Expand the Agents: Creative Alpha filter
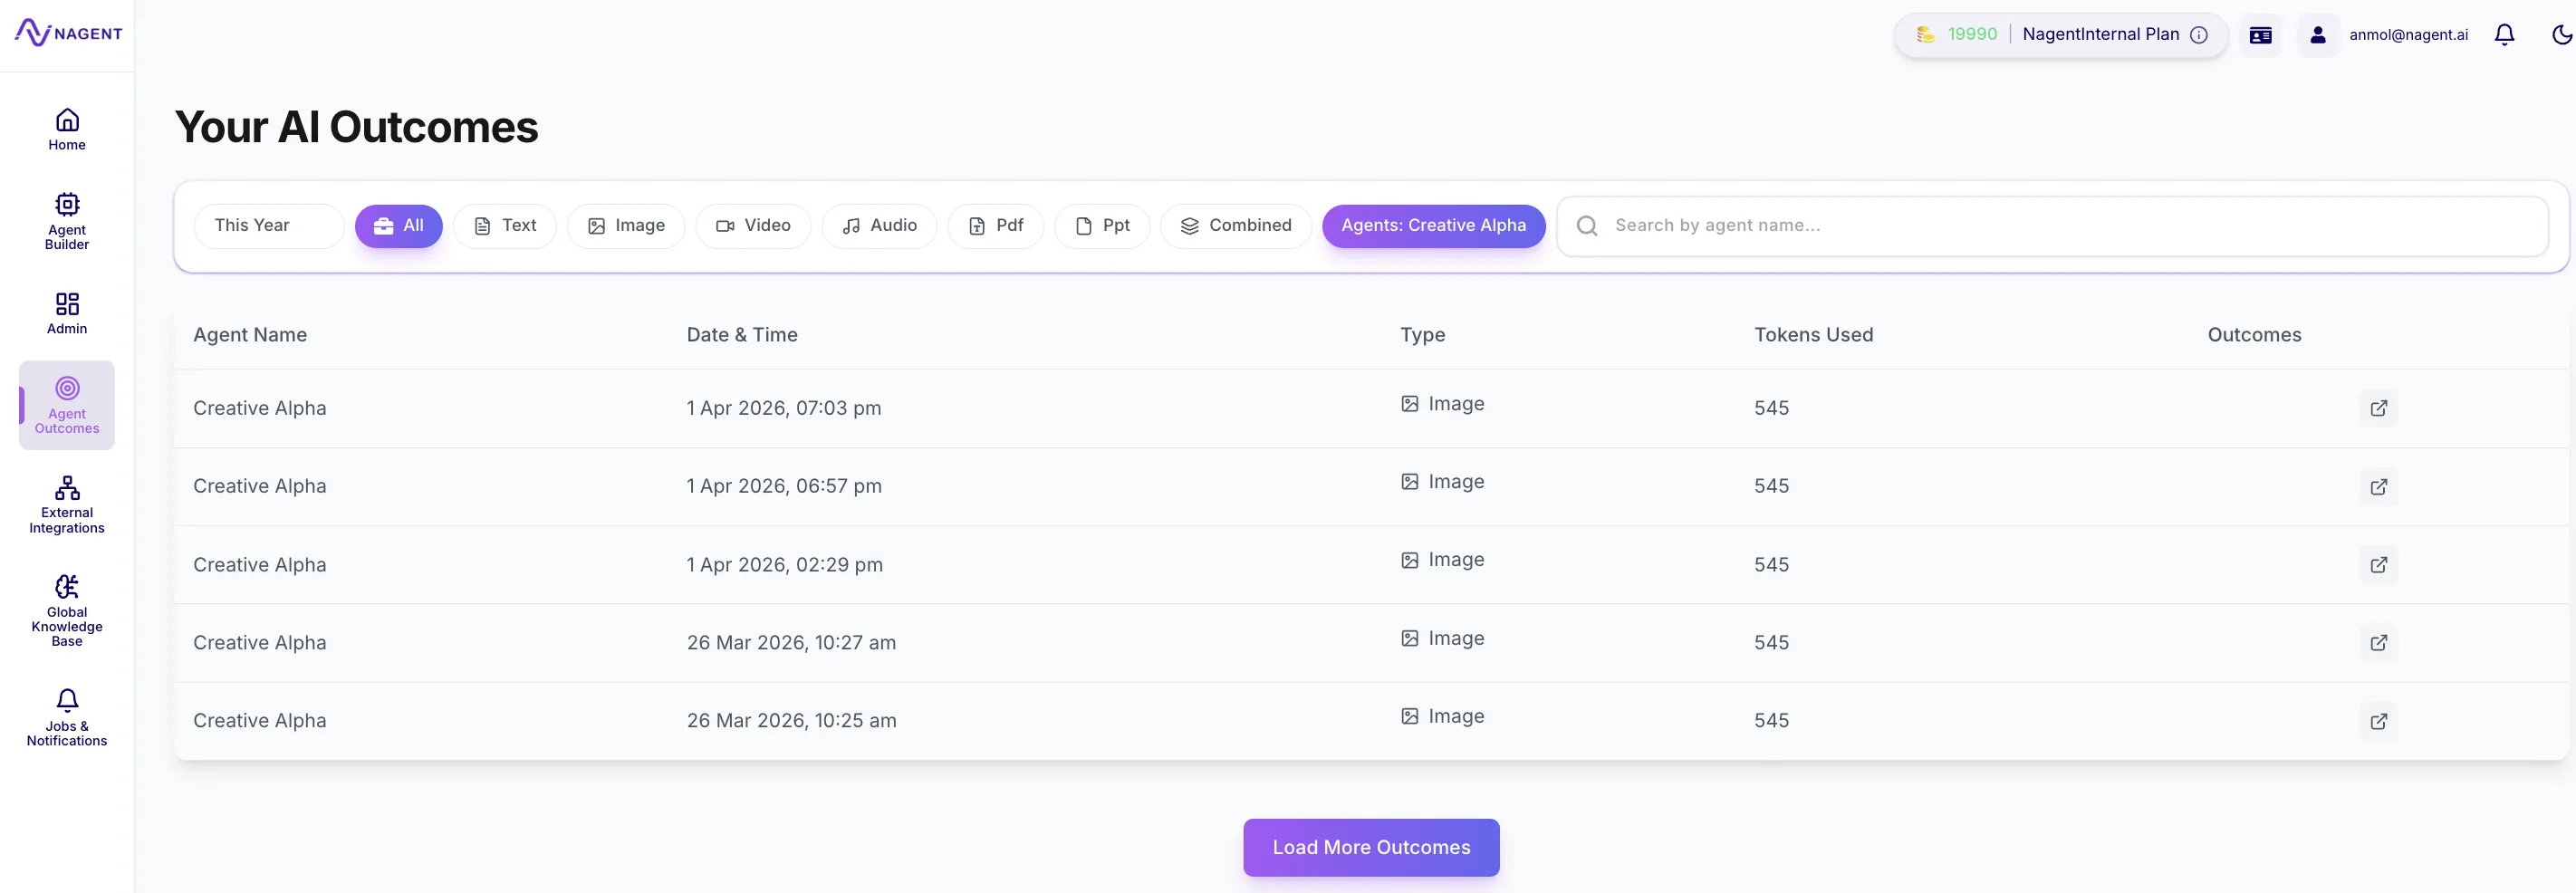 point(1433,226)
